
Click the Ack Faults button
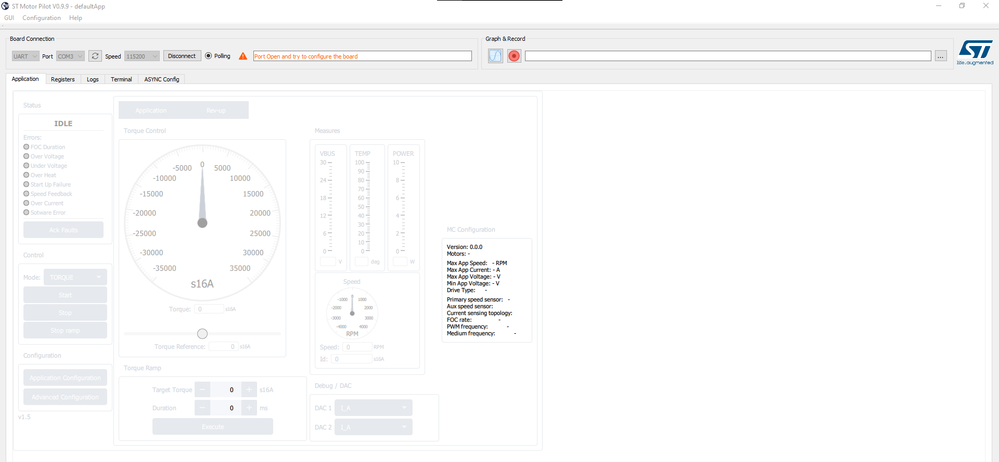point(64,230)
